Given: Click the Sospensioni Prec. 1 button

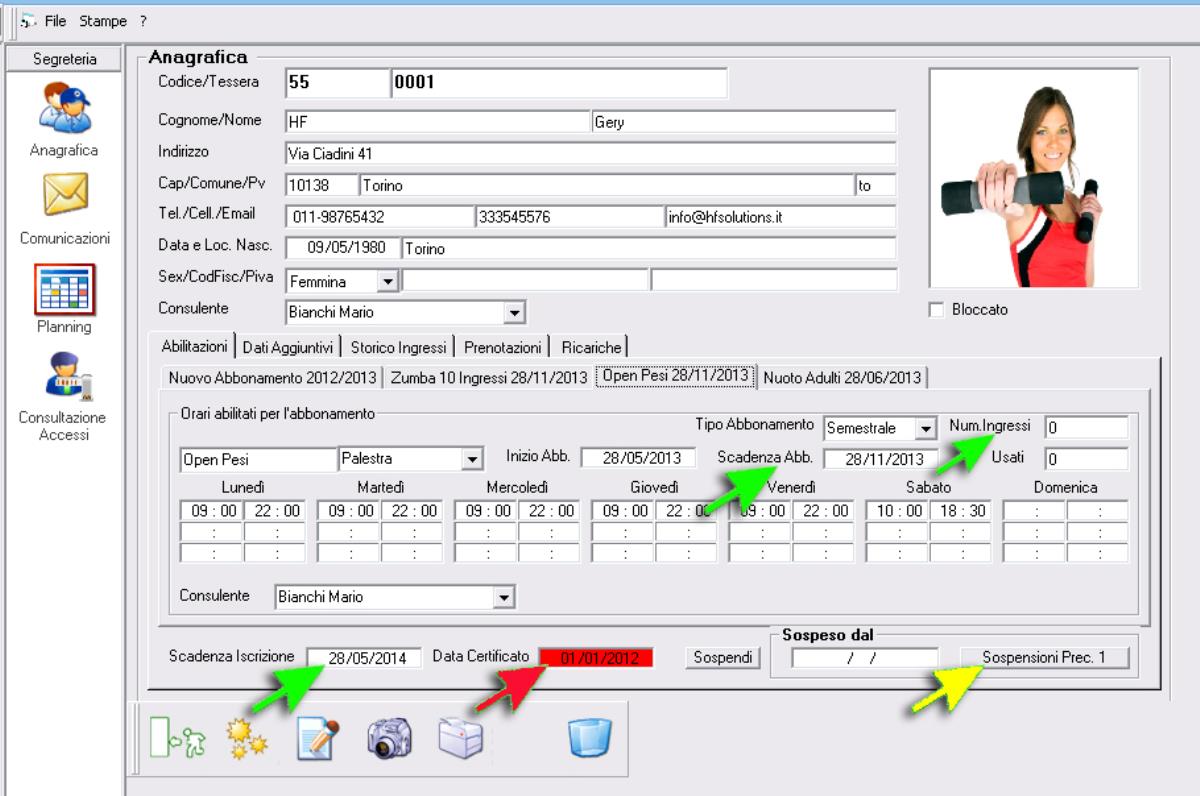Looking at the screenshot, I should 1044,658.
